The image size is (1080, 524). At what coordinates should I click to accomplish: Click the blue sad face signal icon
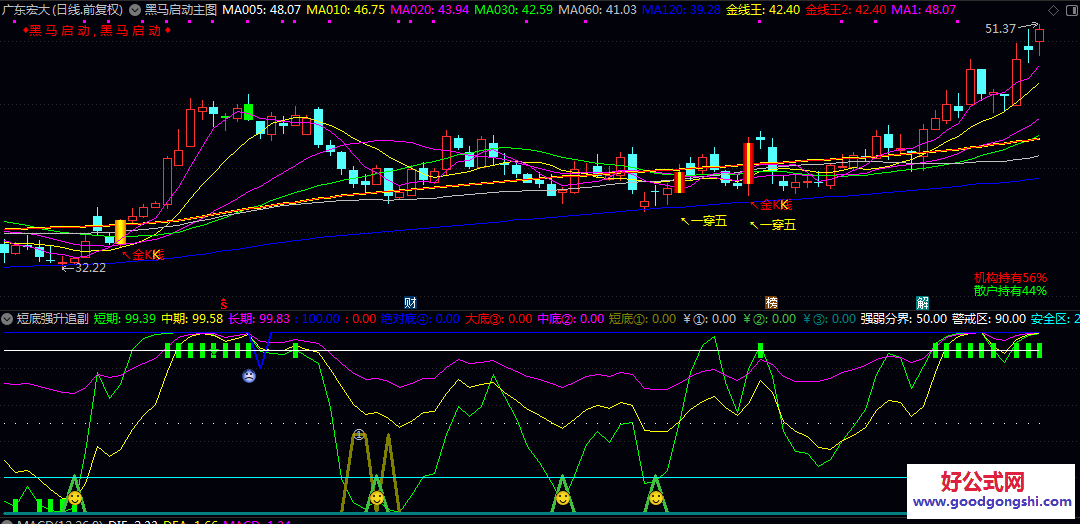pos(248,376)
